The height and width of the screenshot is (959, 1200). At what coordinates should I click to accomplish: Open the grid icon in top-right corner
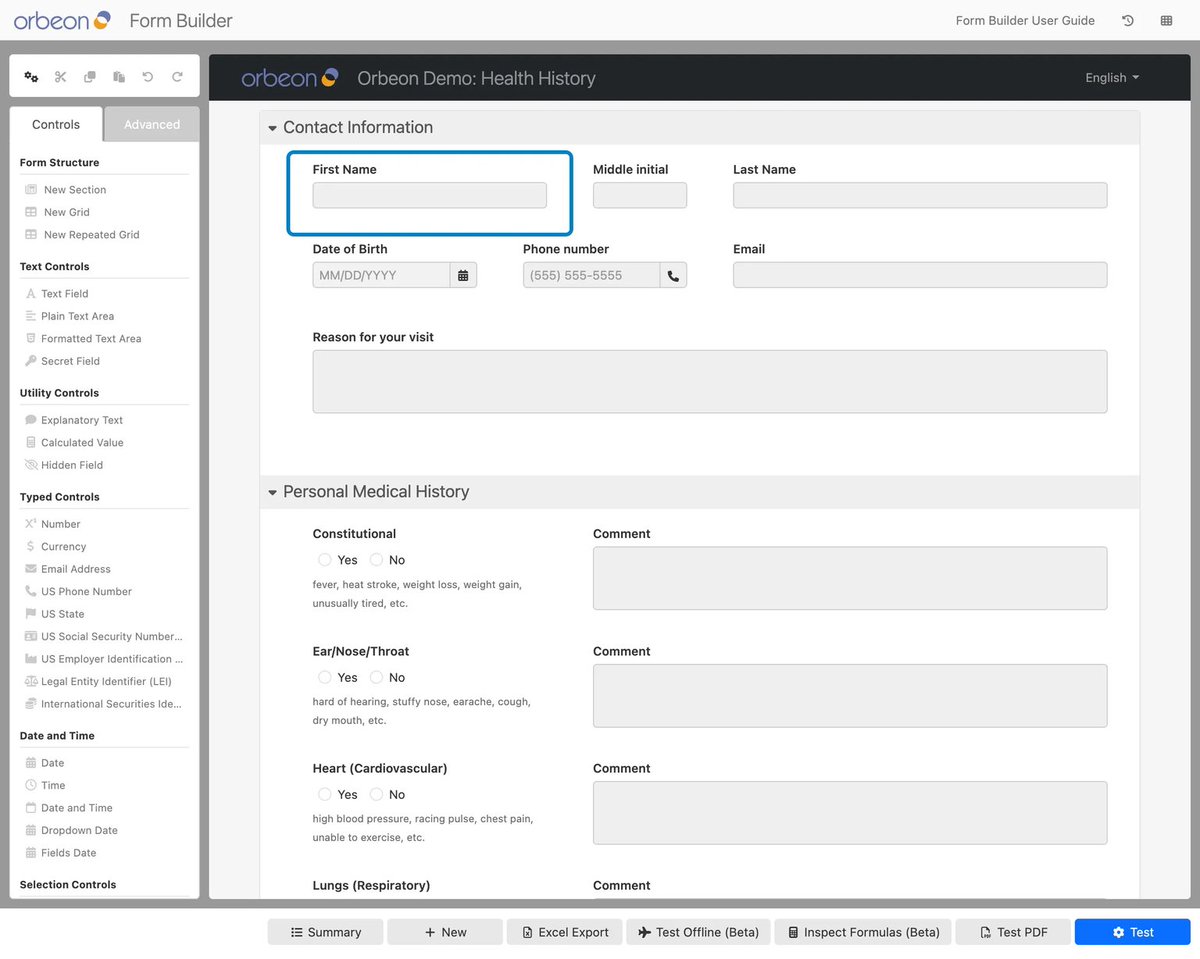coord(1166,20)
